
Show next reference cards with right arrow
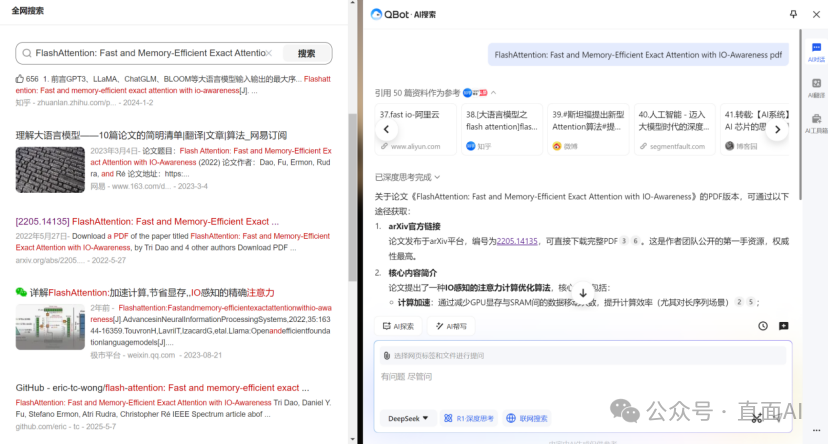click(x=777, y=129)
